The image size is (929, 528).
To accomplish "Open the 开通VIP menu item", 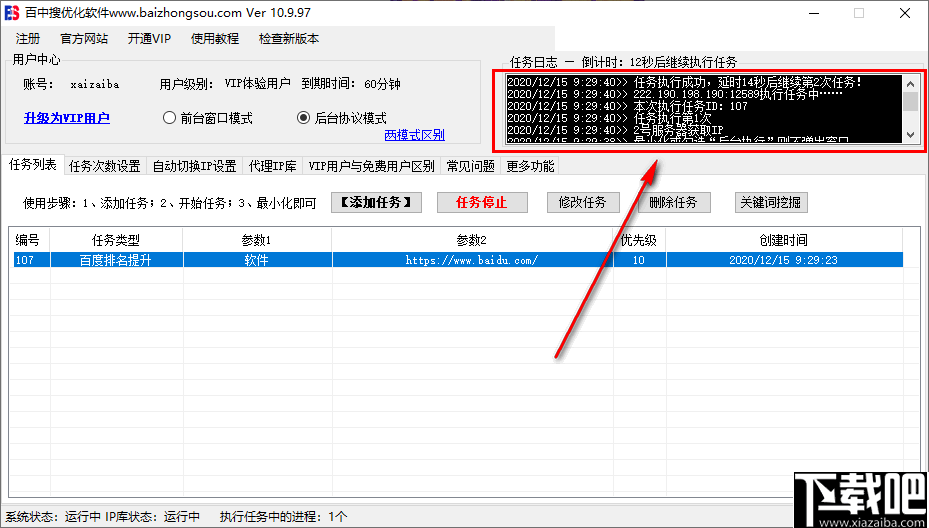I will (x=149, y=39).
